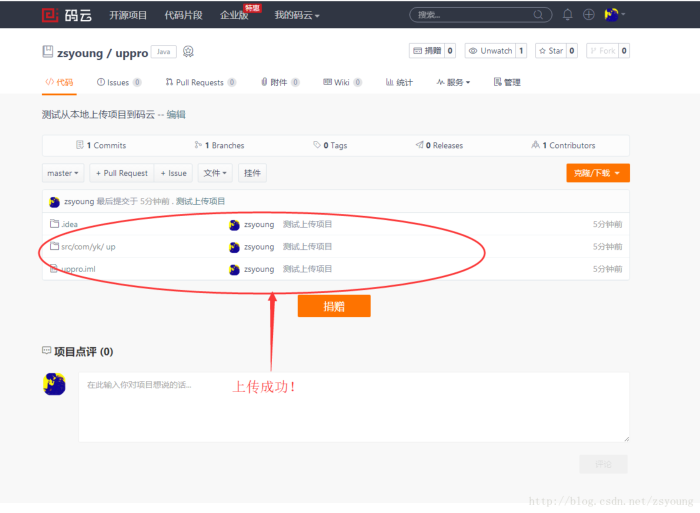The image size is (700, 513).
Task: View the 1 Commits link
Action: 104,145
